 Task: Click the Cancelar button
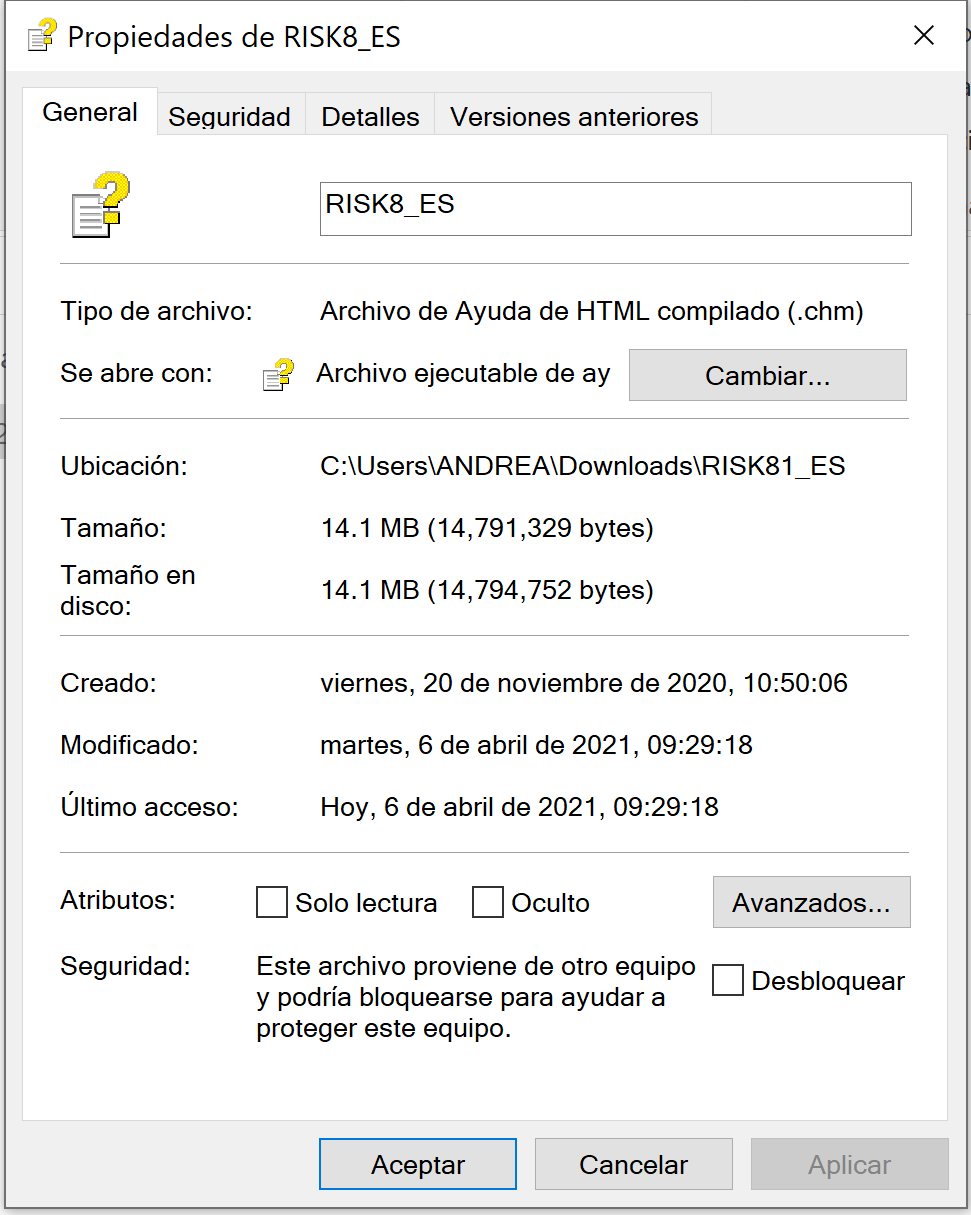[x=633, y=1164]
